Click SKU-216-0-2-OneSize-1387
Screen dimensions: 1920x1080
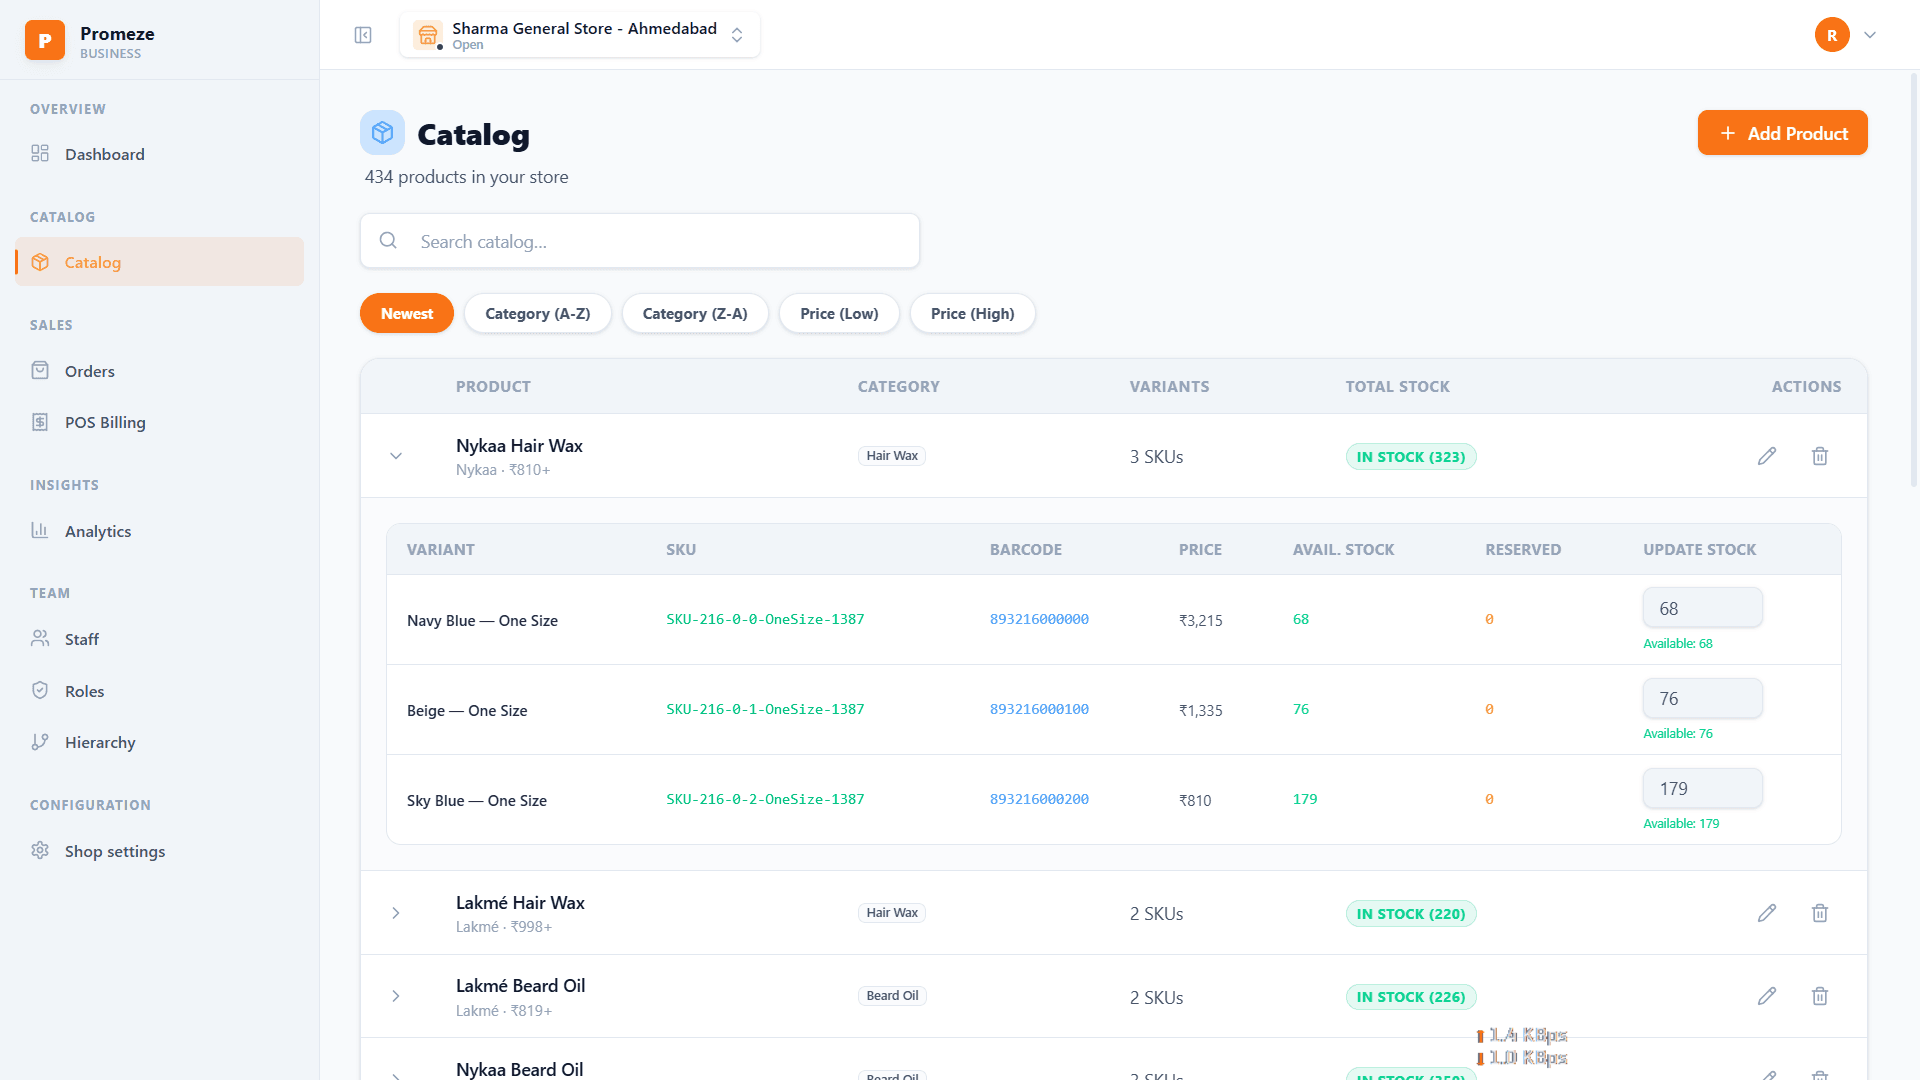point(765,800)
